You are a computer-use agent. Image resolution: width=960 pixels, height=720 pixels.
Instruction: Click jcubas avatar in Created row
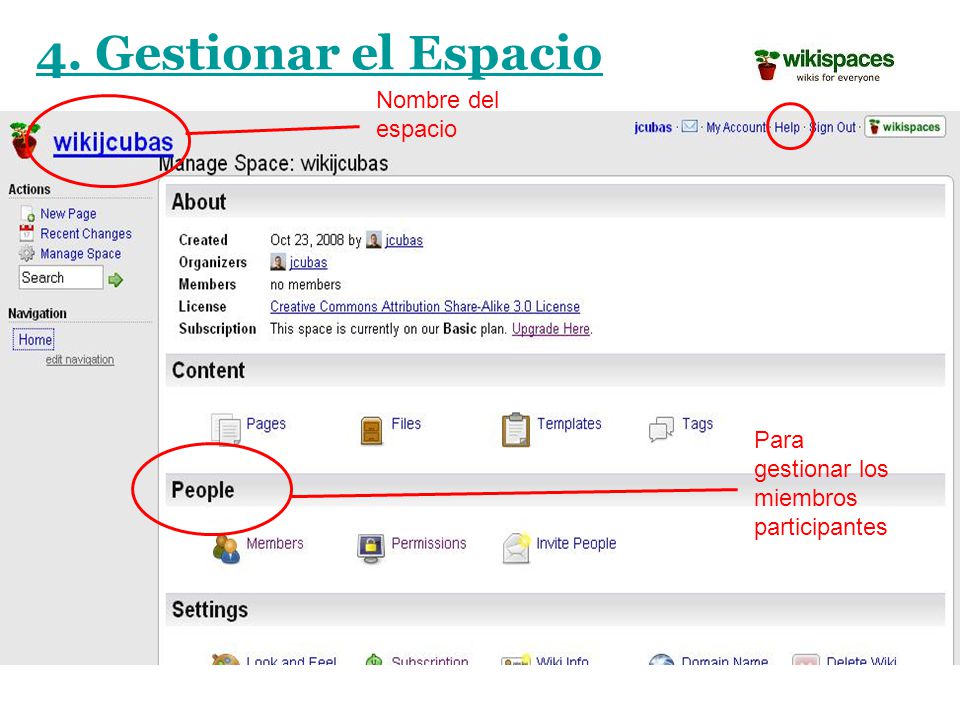pos(373,240)
